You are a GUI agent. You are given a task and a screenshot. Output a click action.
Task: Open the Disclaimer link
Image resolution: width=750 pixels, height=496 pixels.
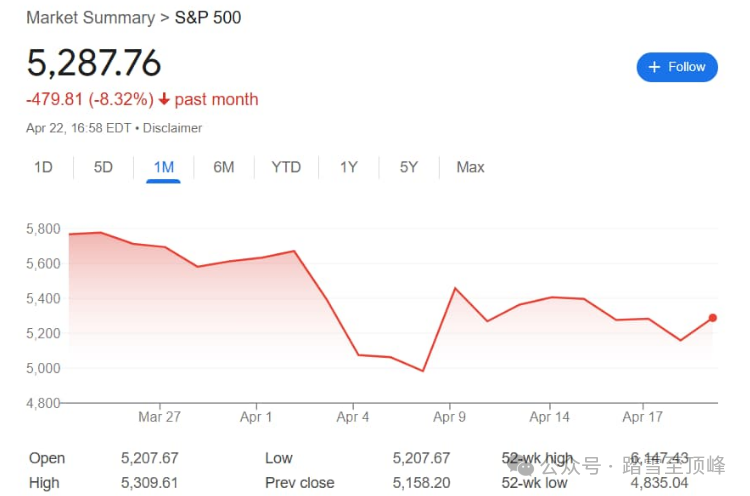click(172, 128)
